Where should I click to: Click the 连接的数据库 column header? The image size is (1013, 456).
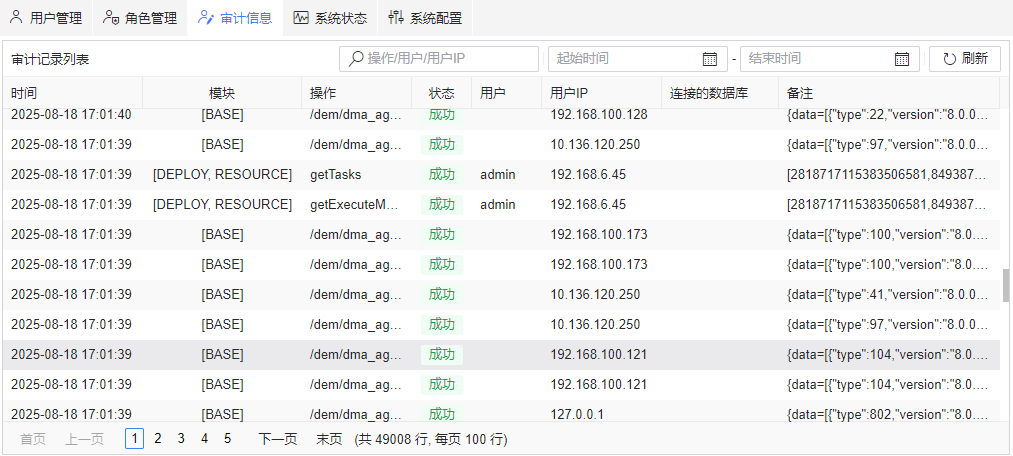coord(720,93)
